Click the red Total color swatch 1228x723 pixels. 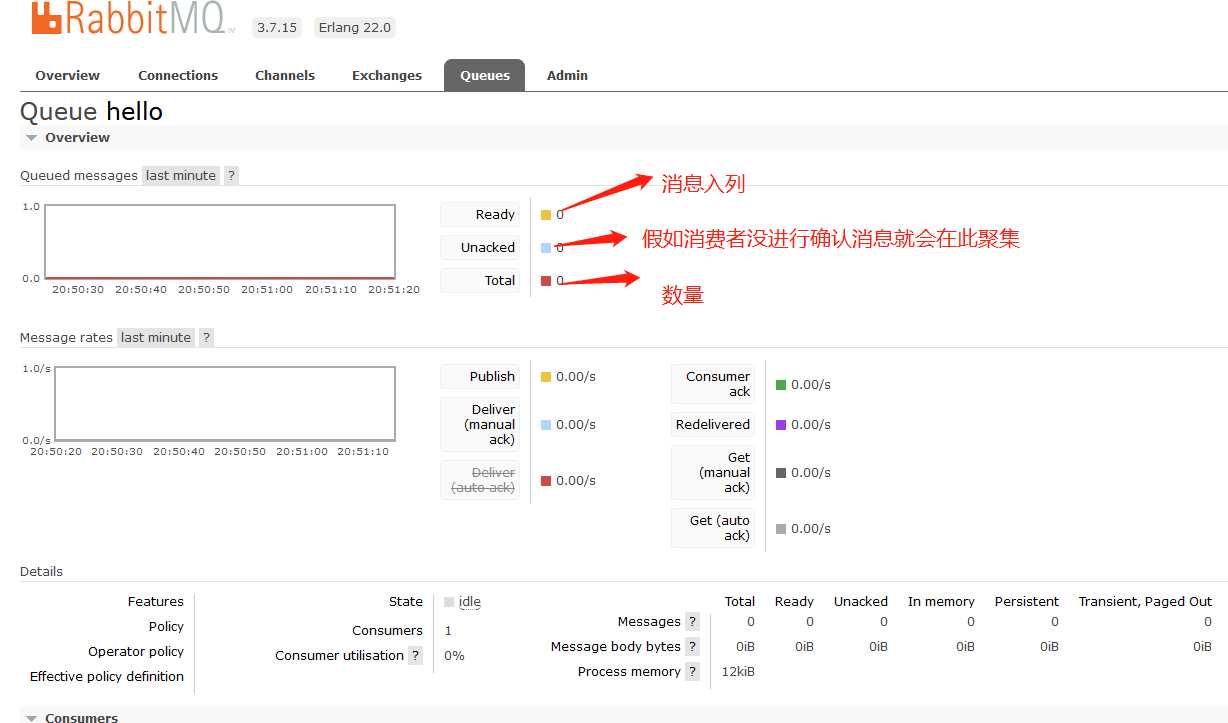546,280
